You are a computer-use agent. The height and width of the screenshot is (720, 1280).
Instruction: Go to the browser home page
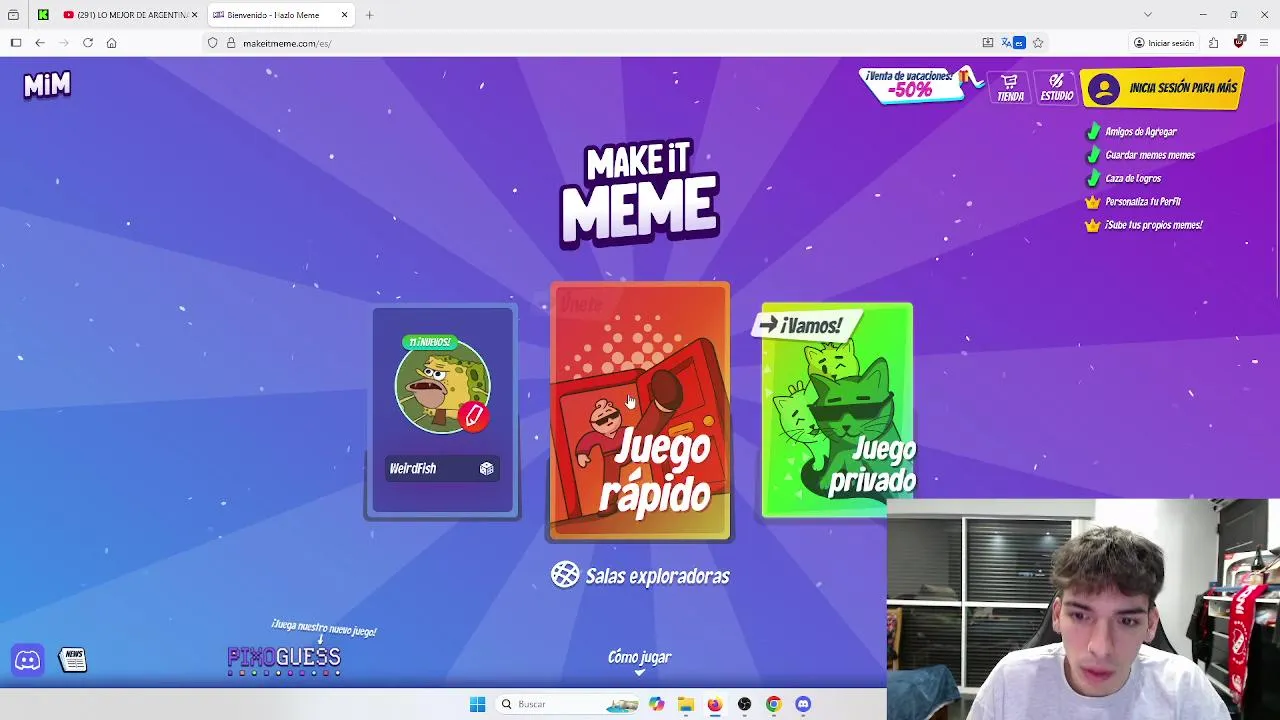pos(111,43)
